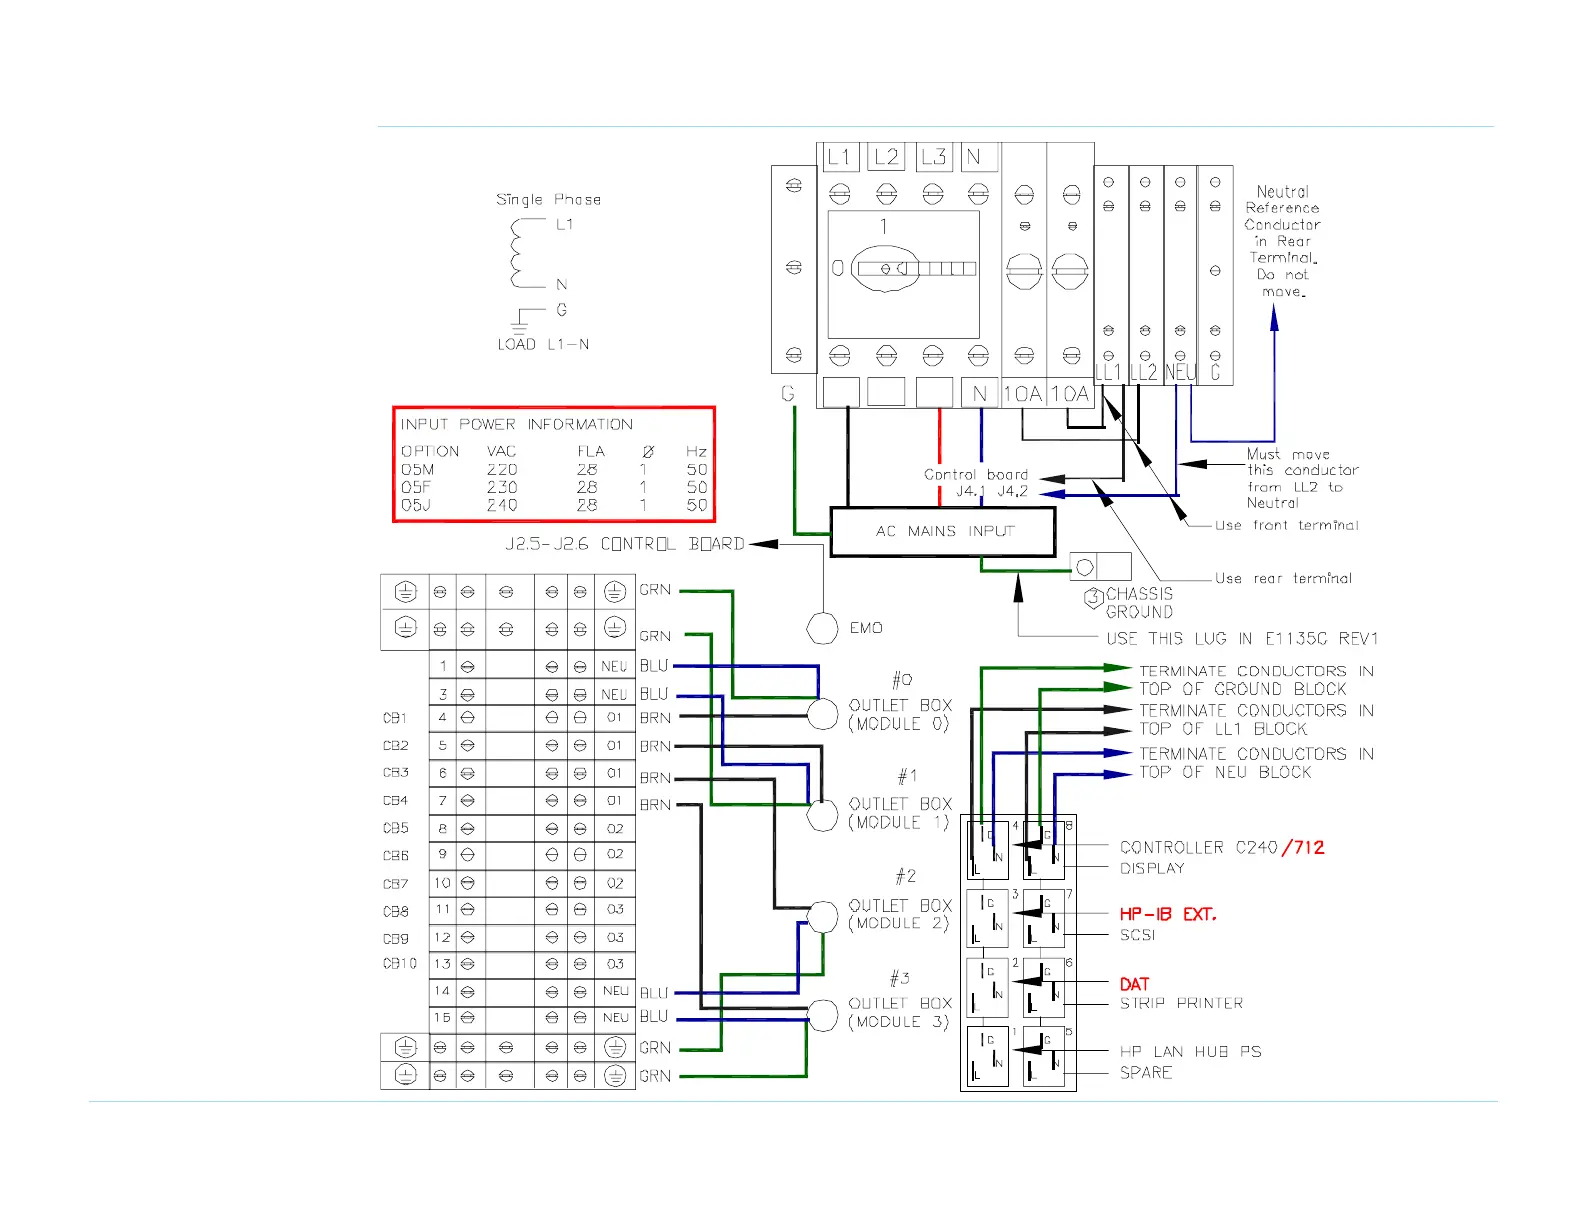Click the EMO circle symbol

(822, 628)
